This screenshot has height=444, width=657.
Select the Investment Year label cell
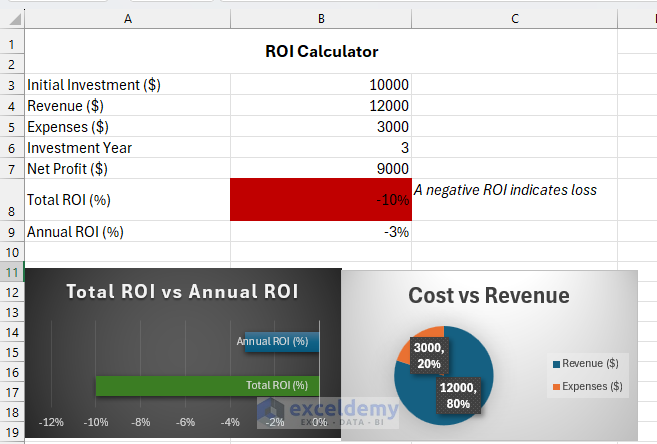pyautogui.click(x=127, y=147)
